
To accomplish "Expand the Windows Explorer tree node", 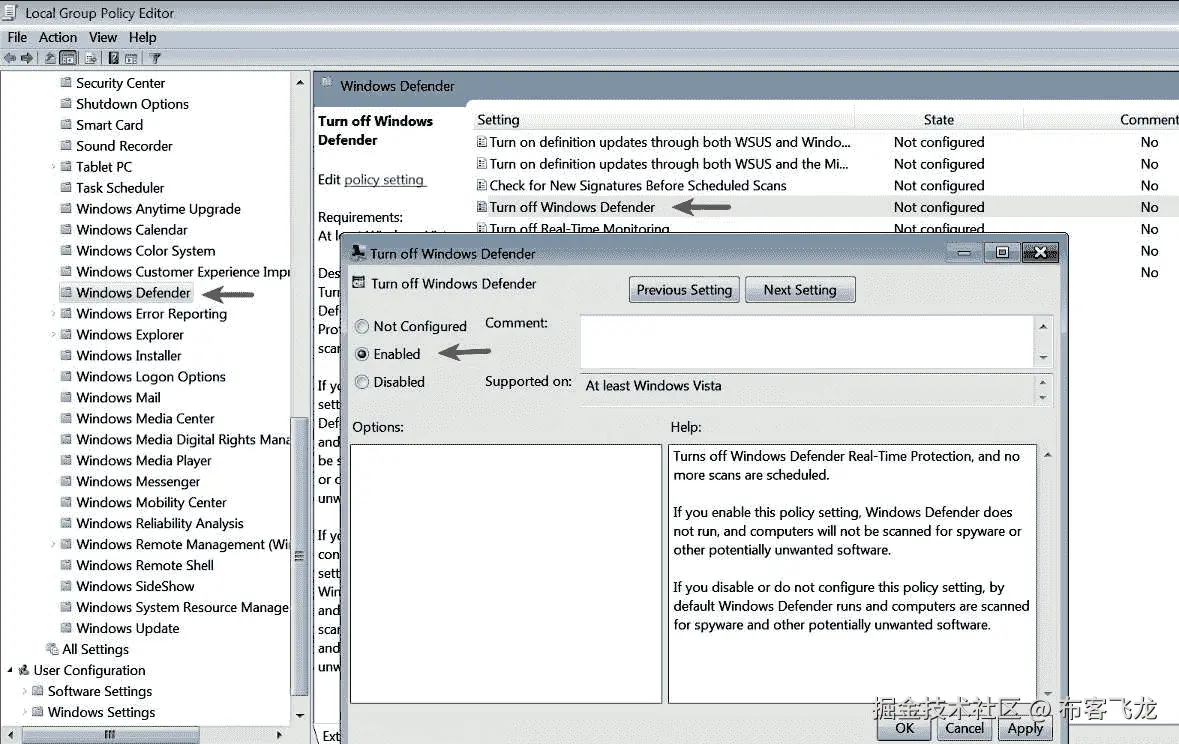I will [53, 335].
